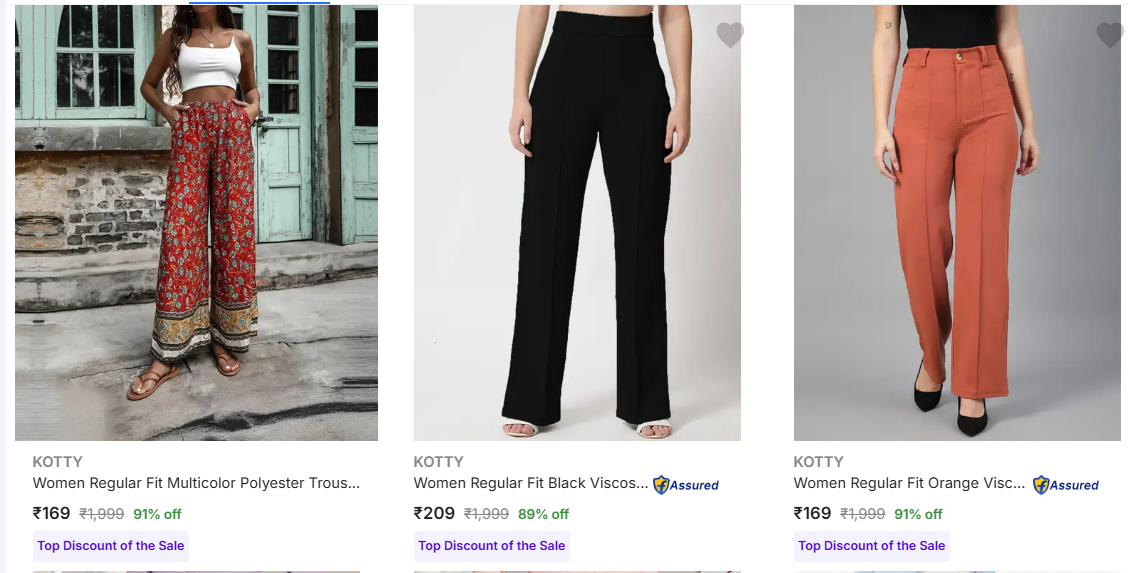Click KOTTY brand above orange trousers
Viewport: 1128px width, 573px height.
click(819, 462)
